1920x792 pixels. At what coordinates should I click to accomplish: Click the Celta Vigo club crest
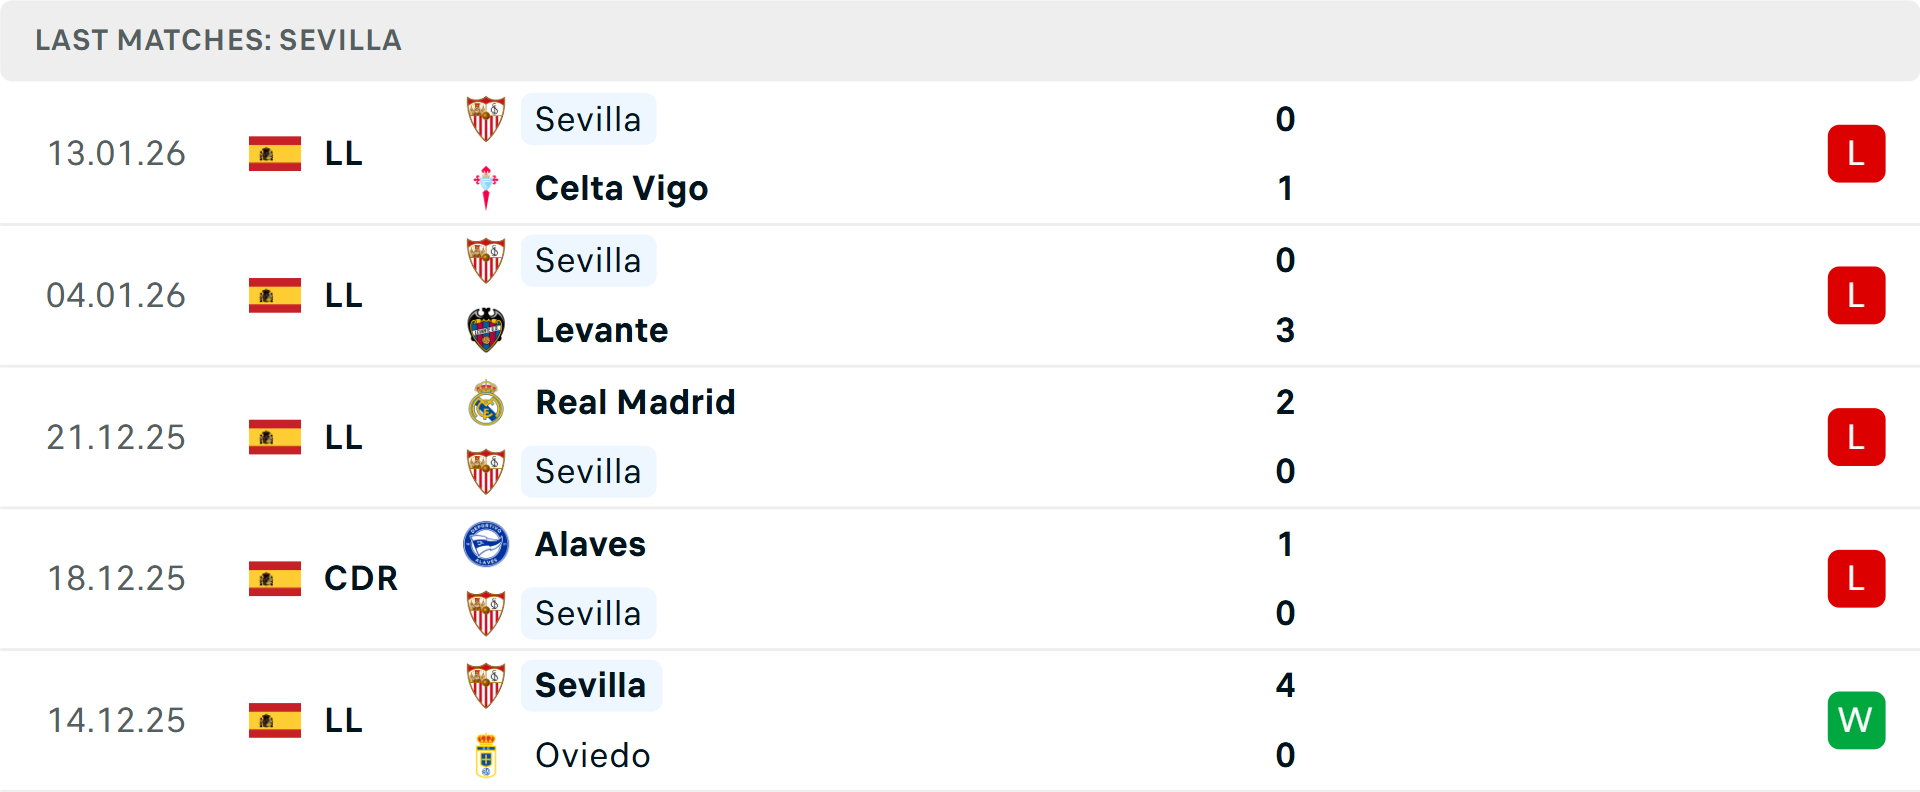click(486, 188)
